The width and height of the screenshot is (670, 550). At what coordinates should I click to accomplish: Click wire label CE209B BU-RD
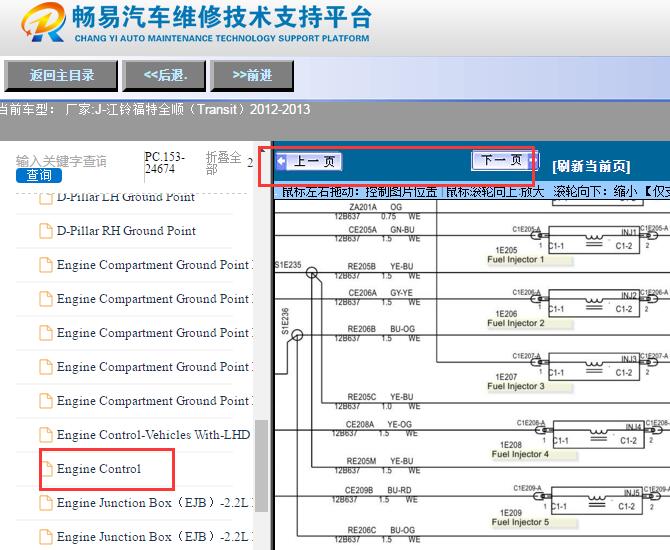click(379, 490)
